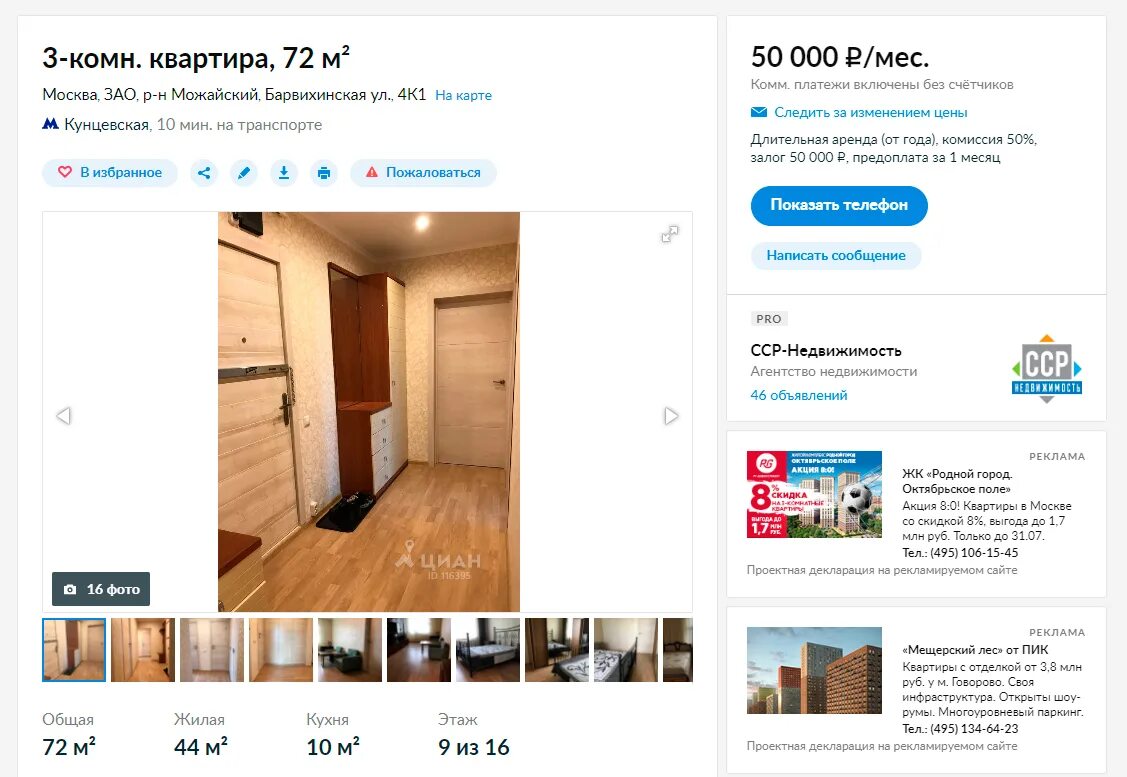1127x777 pixels.
Task: Click the download icon button
Action: (x=284, y=173)
